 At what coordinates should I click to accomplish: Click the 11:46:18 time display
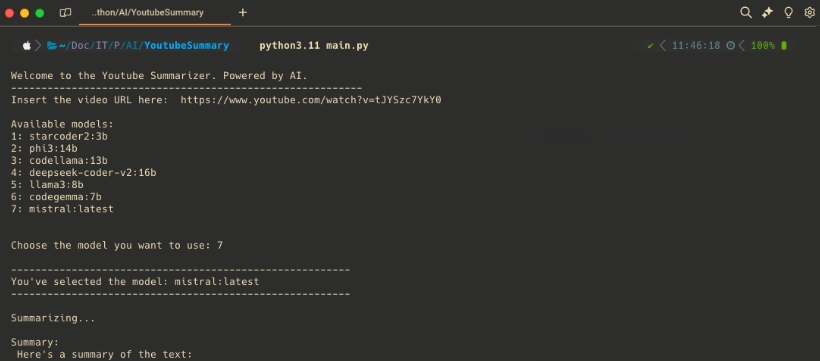(x=696, y=46)
